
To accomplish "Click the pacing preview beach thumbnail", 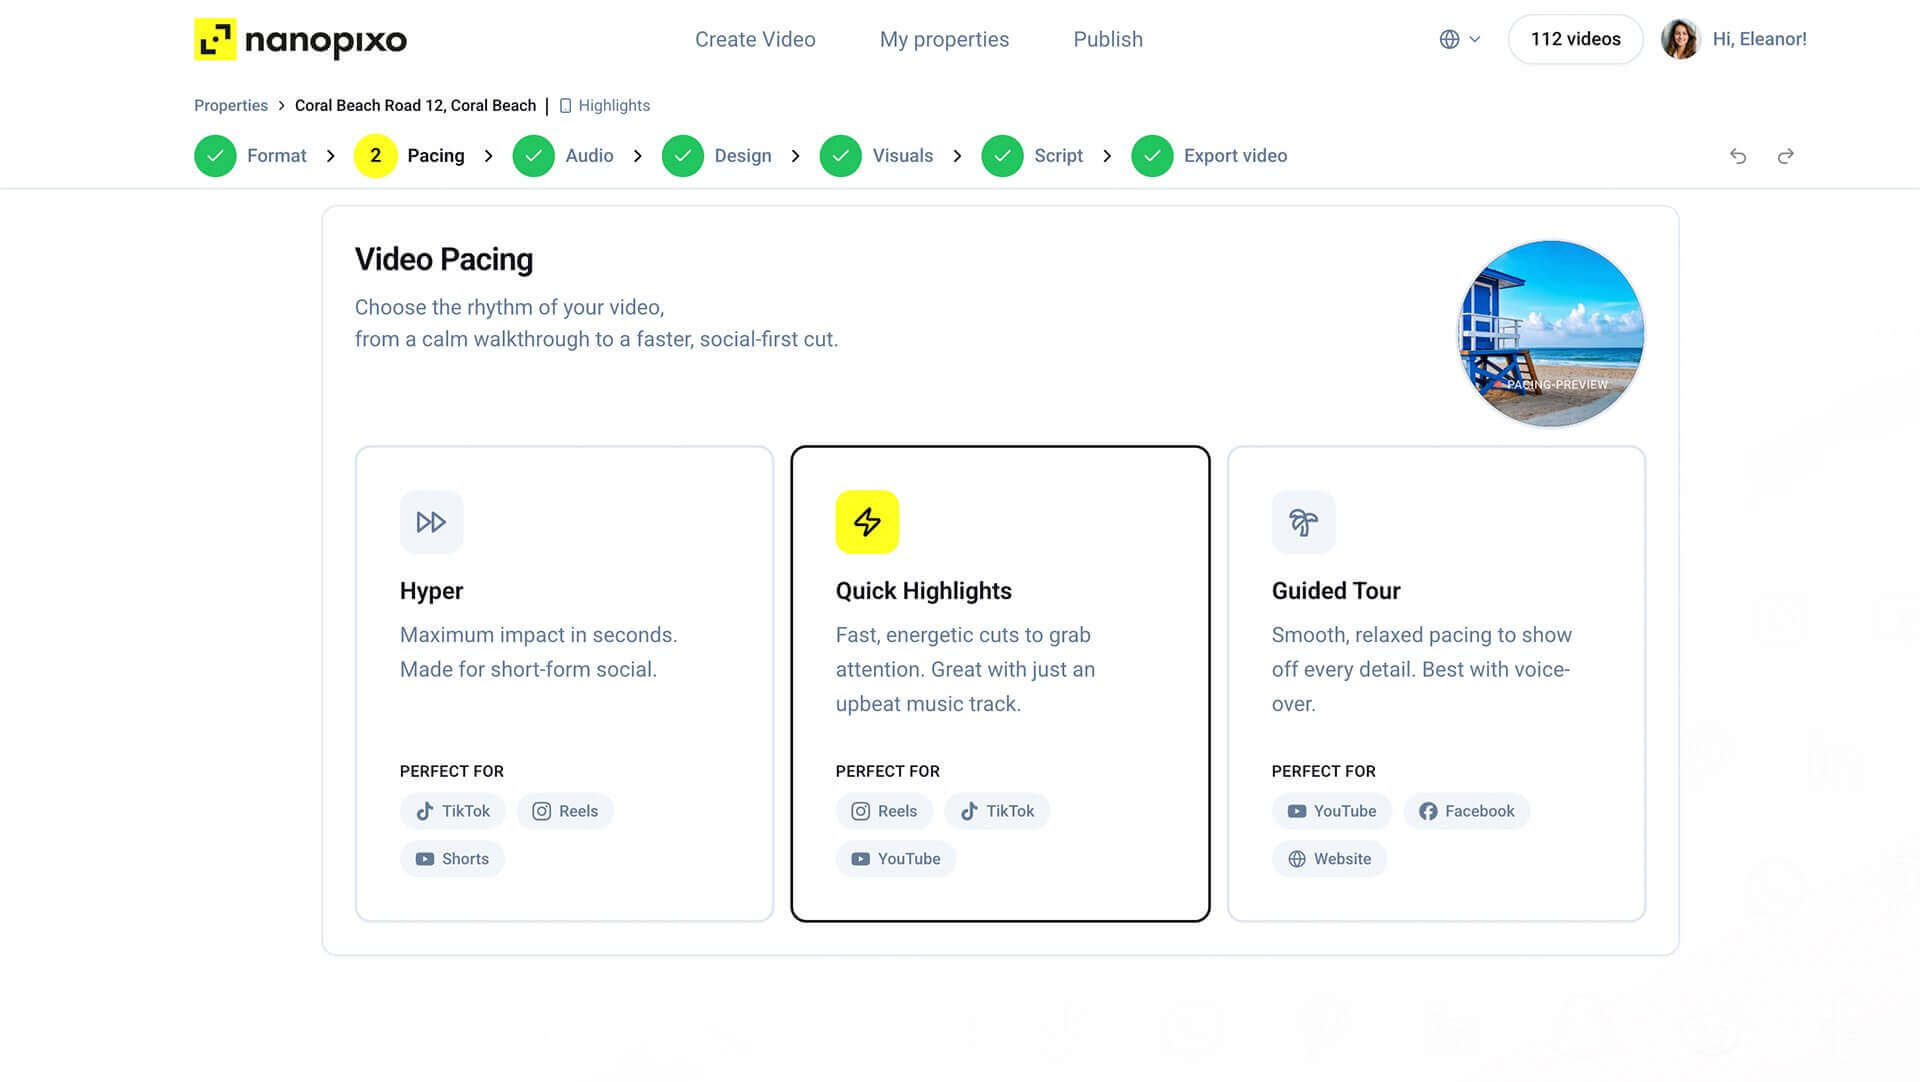I will (1551, 333).
